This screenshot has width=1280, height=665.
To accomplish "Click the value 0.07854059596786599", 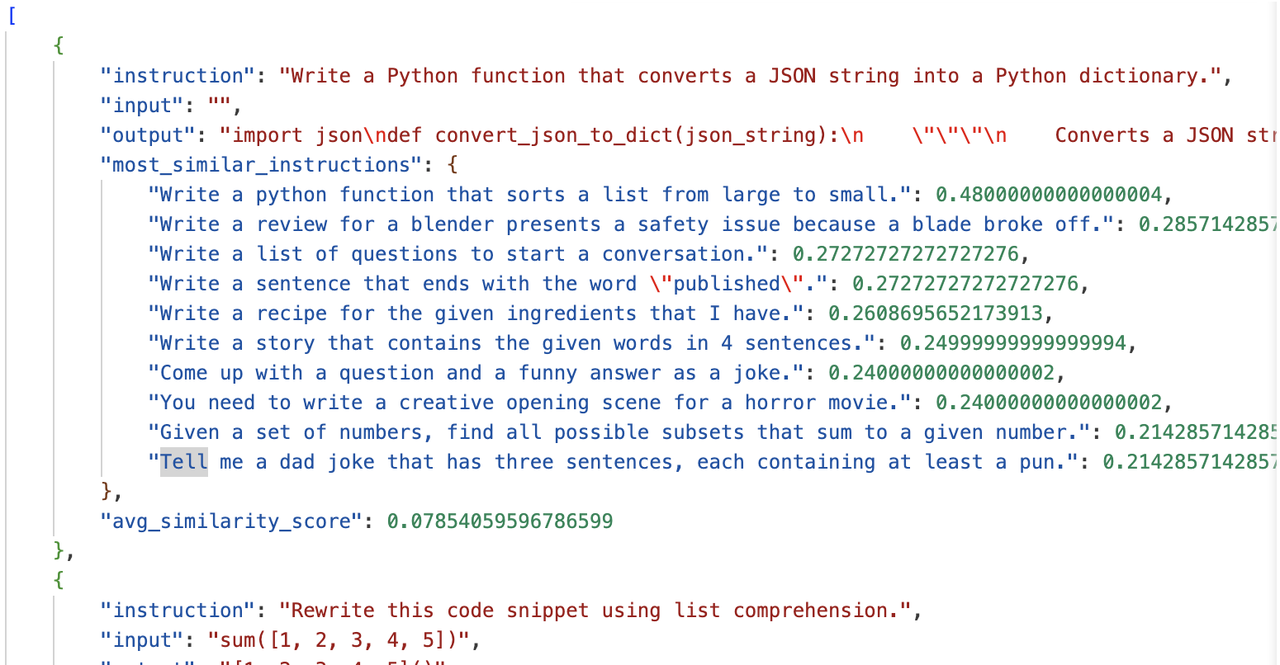I will 500,521.
